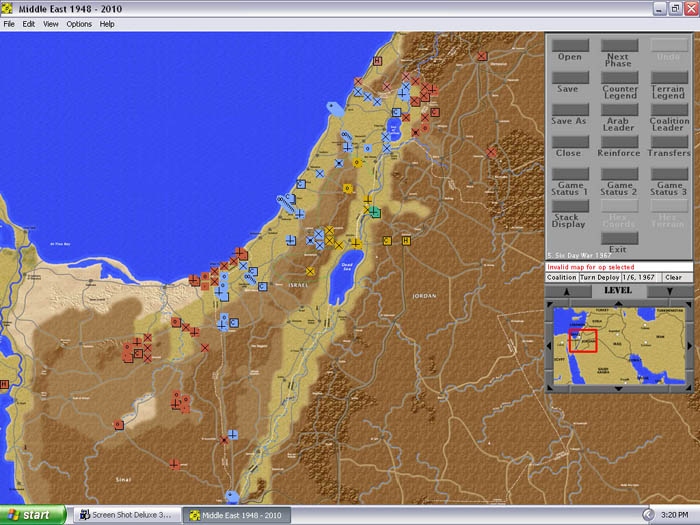The height and width of the screenshot is (525, 700).
Task: Open the Edit menu
Action: click(29, 24)
